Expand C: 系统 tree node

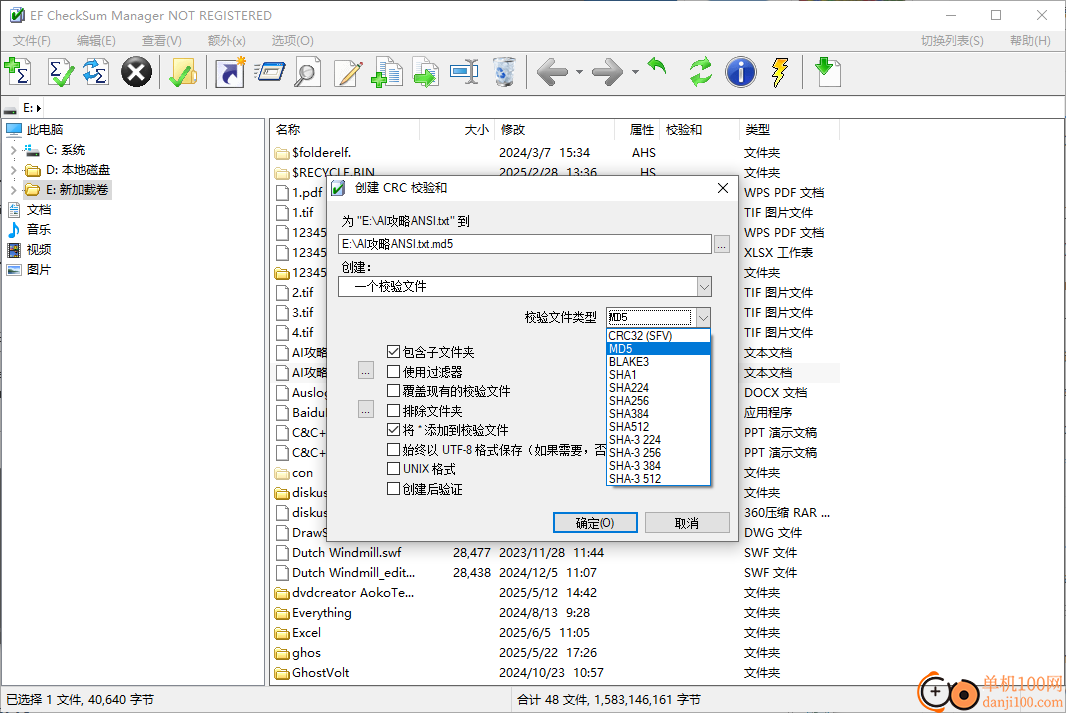click(14, 150)
